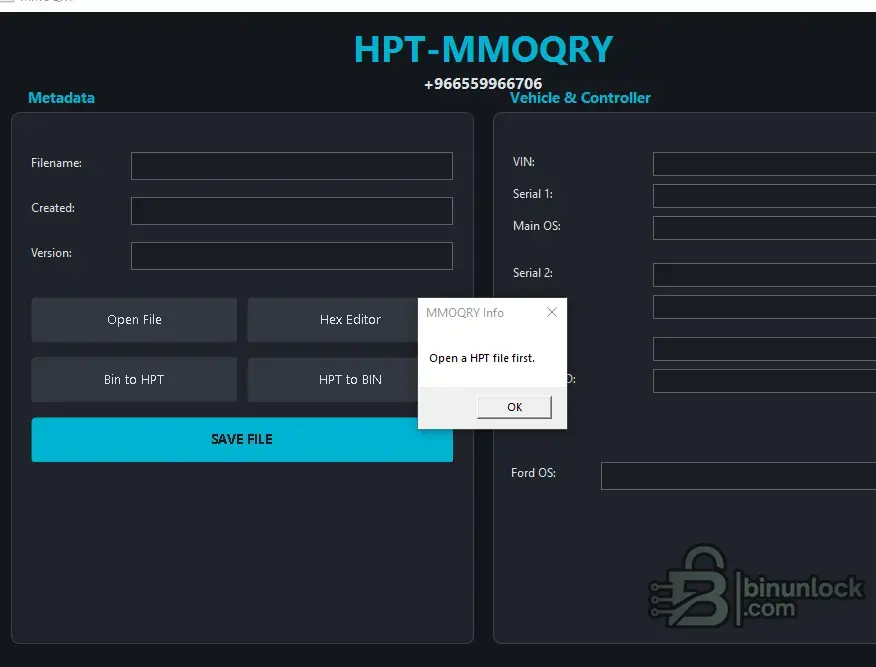Open the Hex Editor

click(x=333, y=320)
